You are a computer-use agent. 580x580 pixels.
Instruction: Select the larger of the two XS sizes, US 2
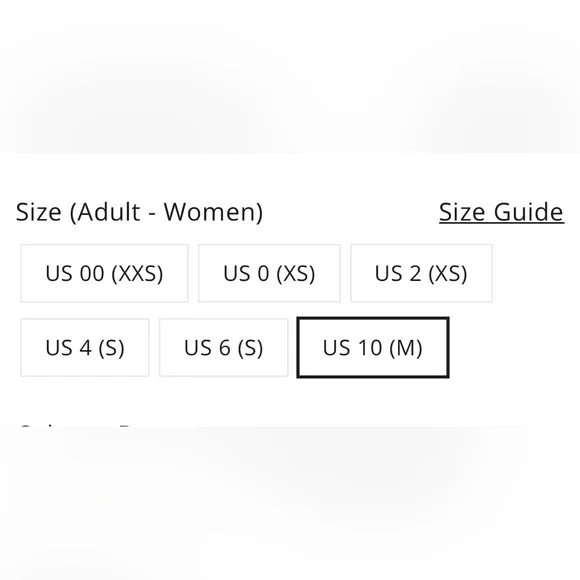[x=421, y=273]
